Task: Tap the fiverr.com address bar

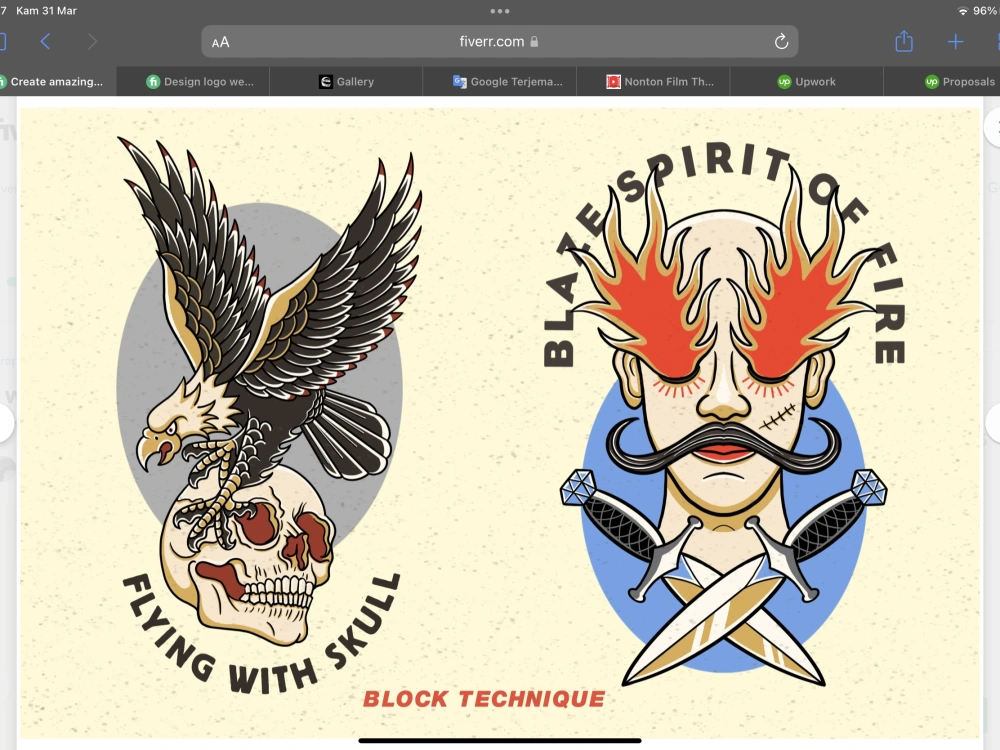Action: coord(499,41)
